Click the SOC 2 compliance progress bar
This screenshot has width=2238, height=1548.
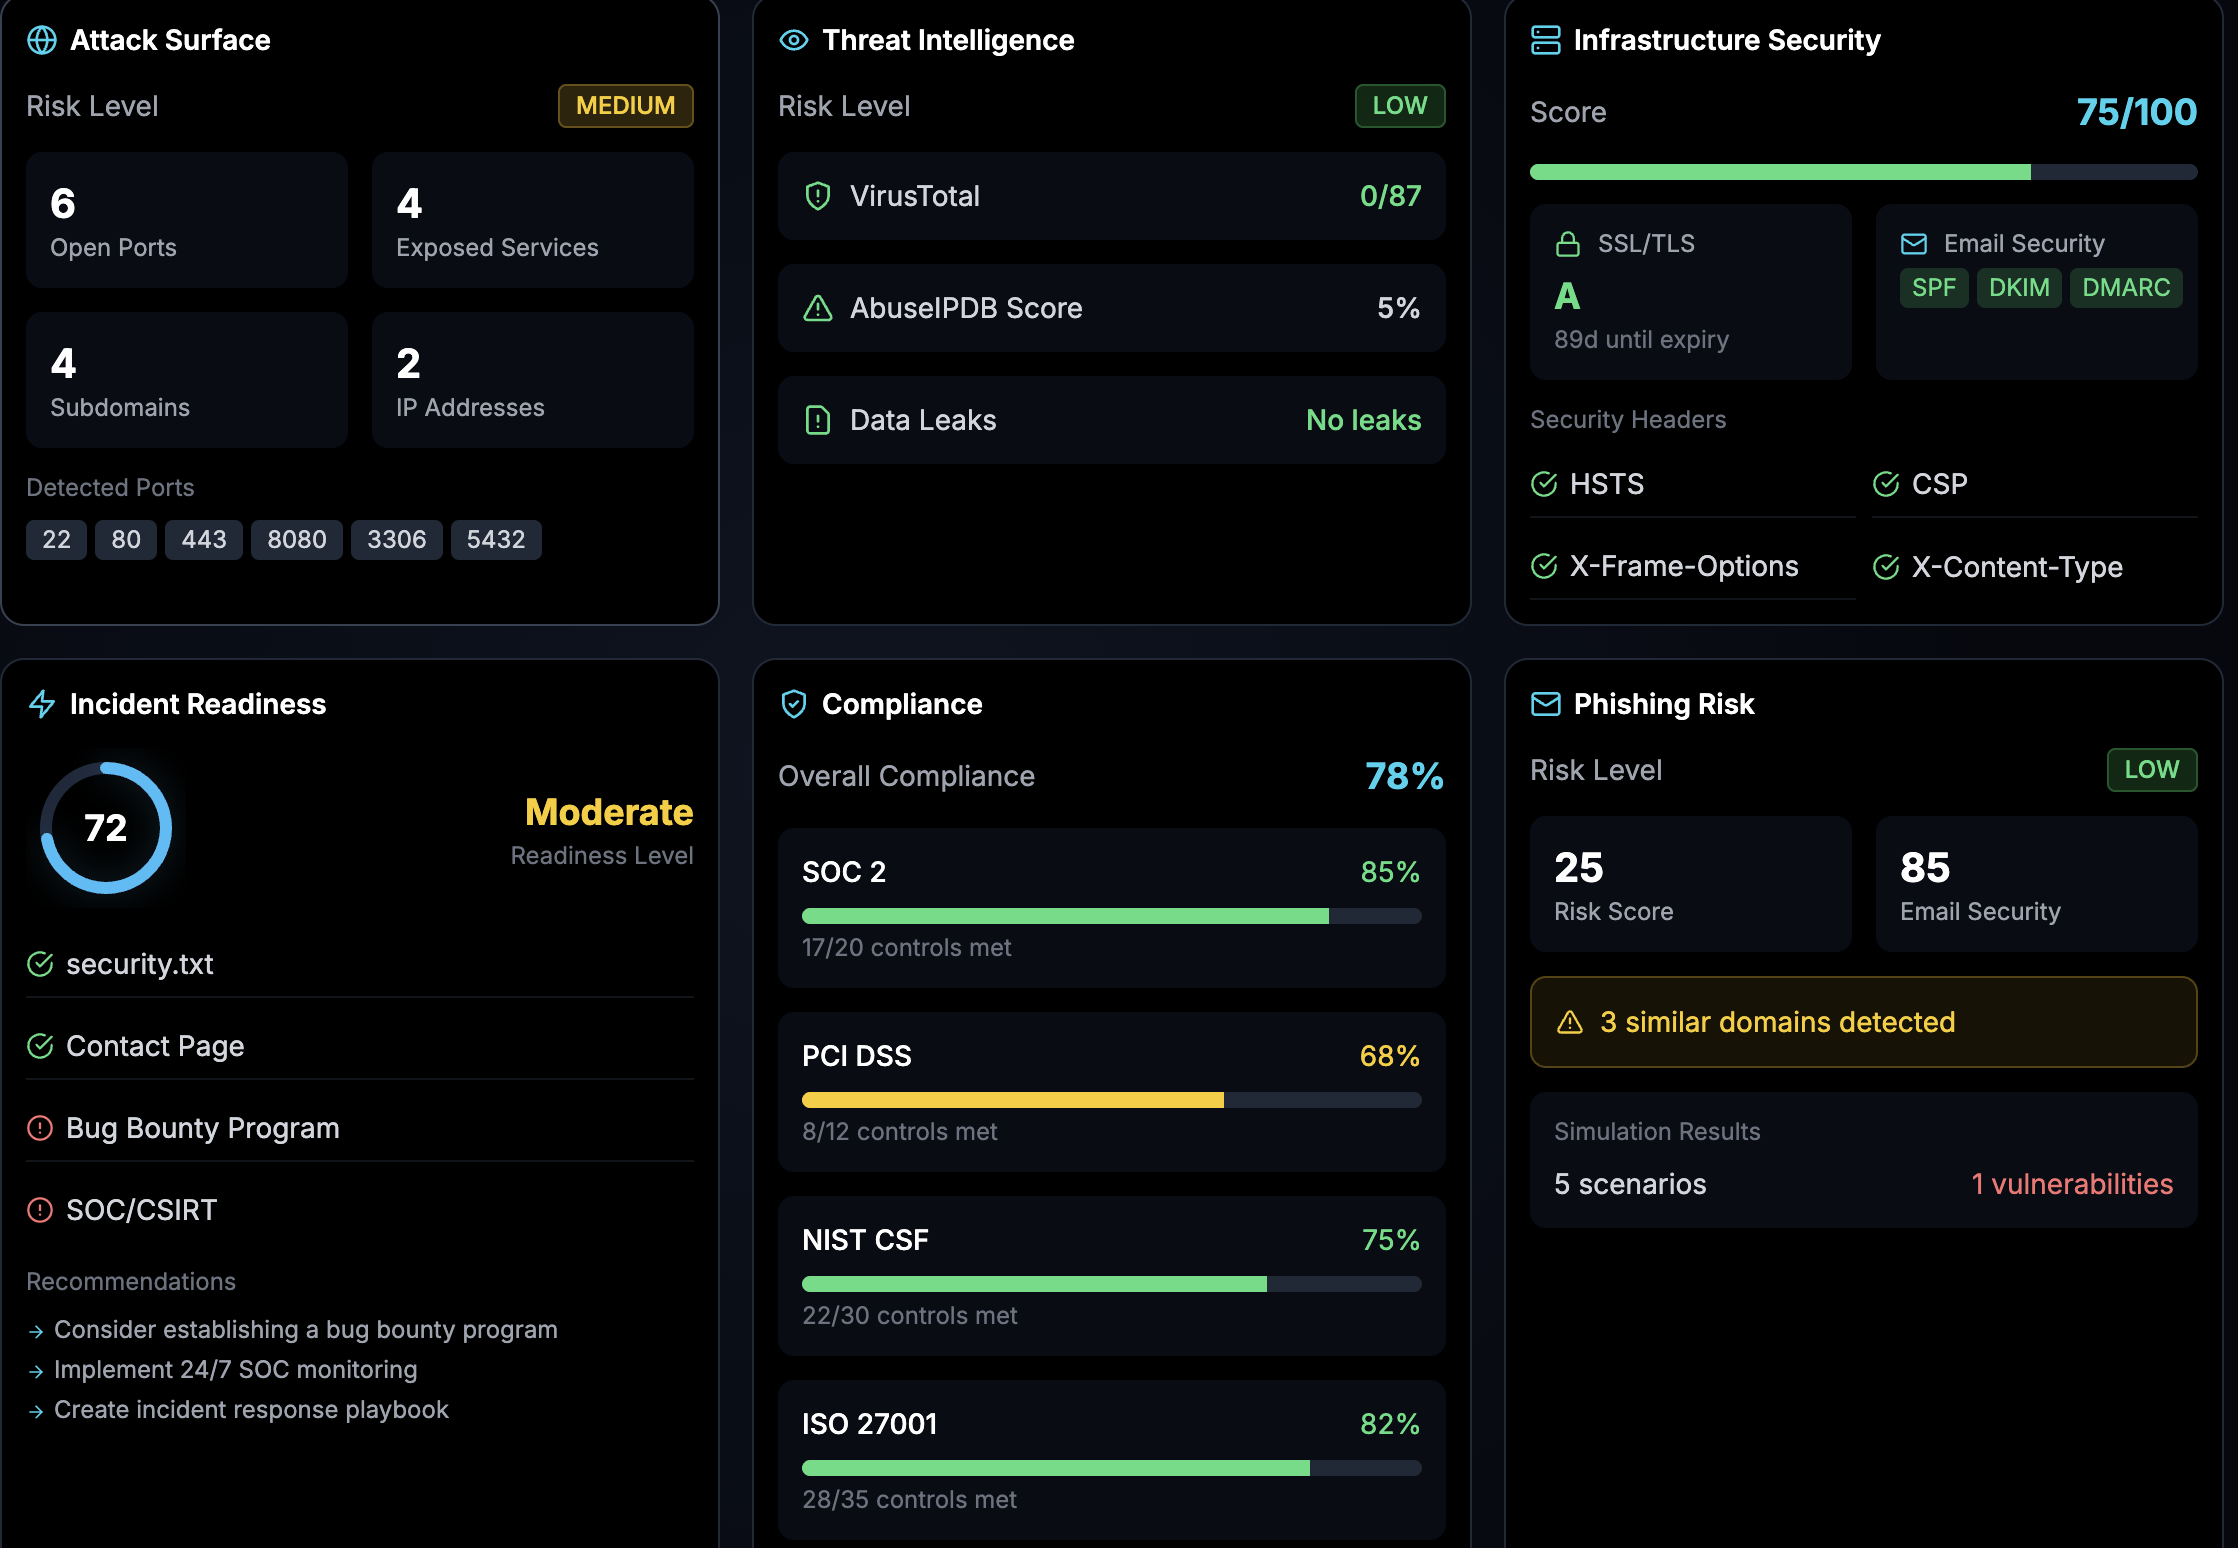click(1110, 915)
